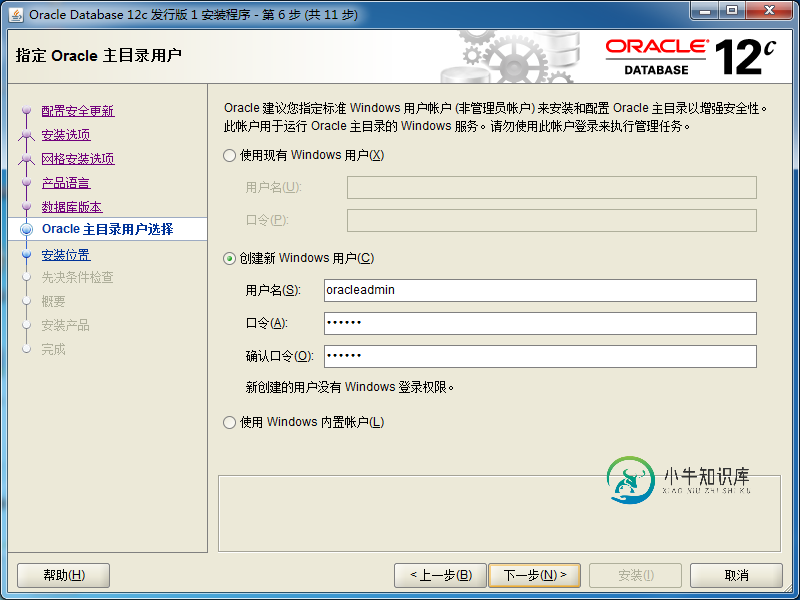Close the Oracle installer window
This screenshot has width=800, height=600.
(769, 10)
